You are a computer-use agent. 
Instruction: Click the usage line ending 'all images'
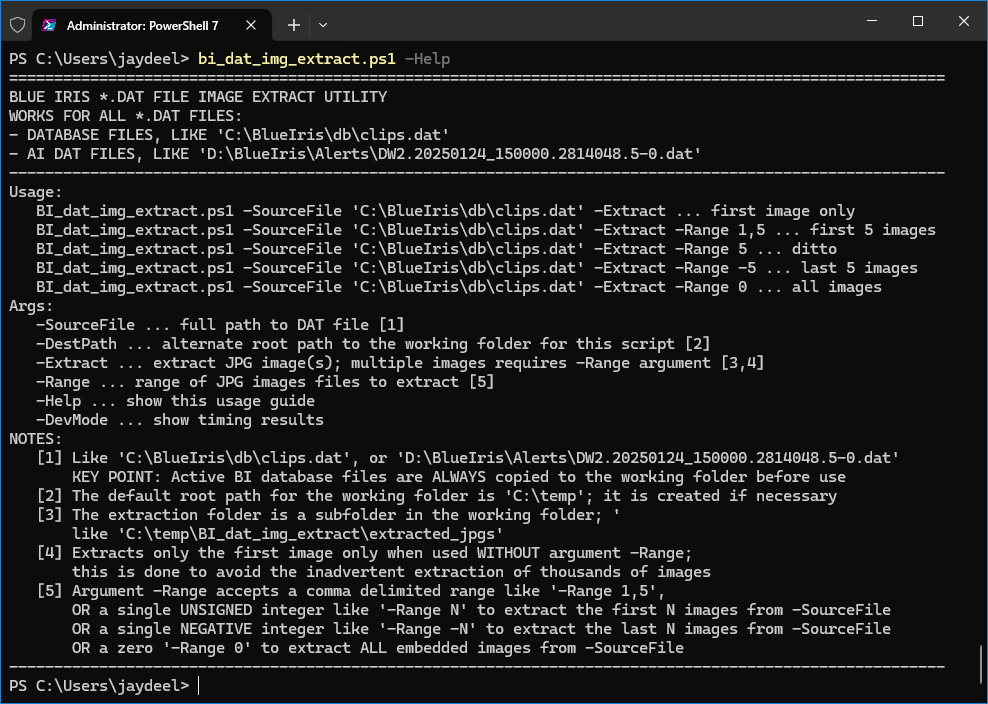[x=459, y=287]
